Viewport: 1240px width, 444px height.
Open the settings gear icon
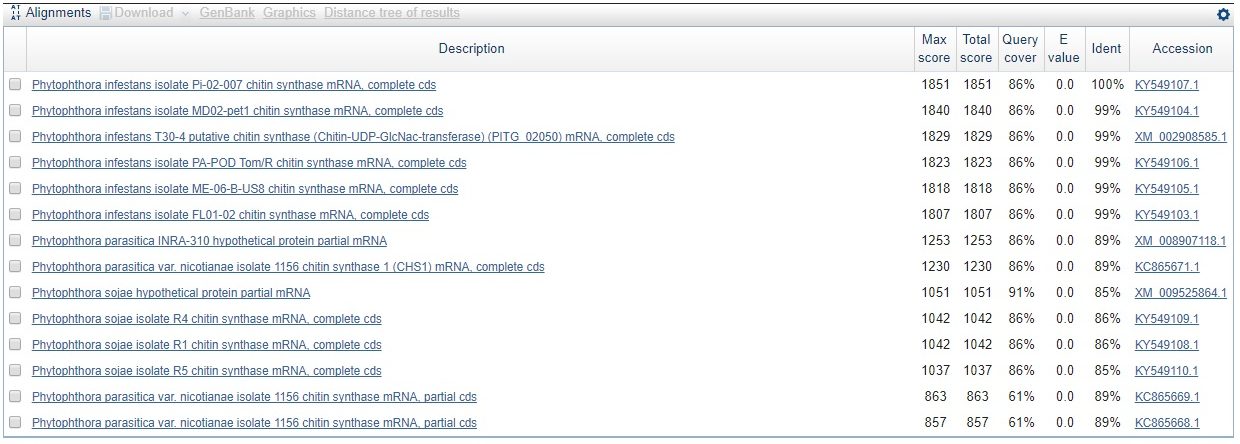pos(1223,15)
